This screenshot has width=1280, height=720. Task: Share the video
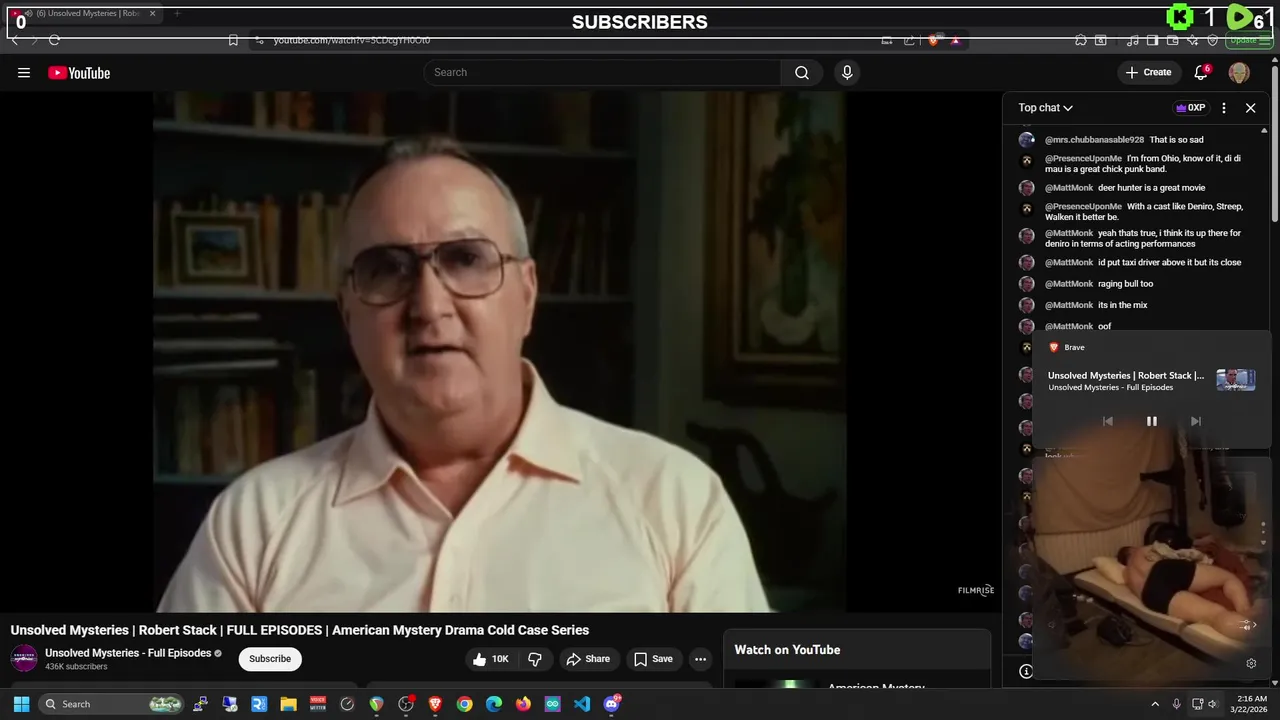pyautogui.click(x=588, y=659)
